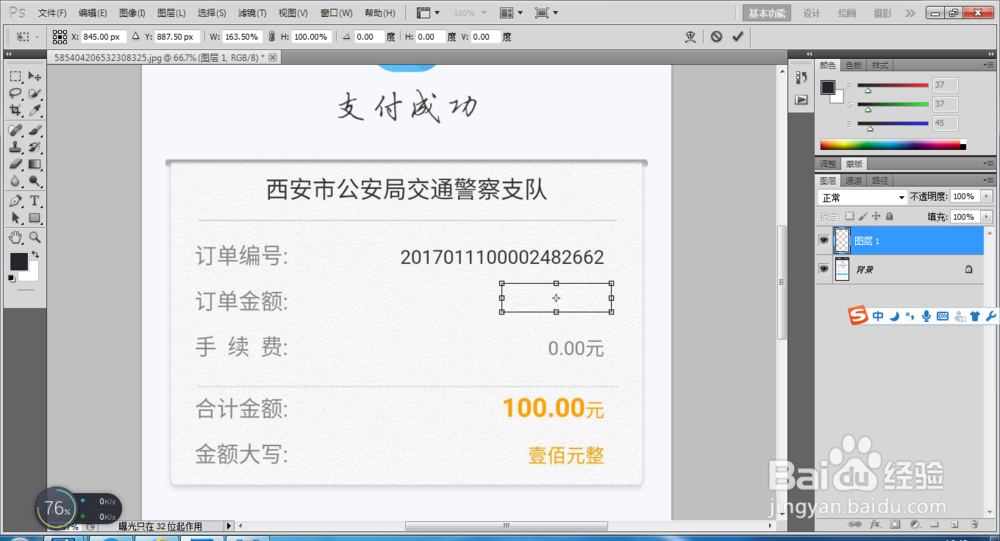Select the Quick Selection tool
Image resolution: width=1000 pixels, height=541 pixels.
34,94
